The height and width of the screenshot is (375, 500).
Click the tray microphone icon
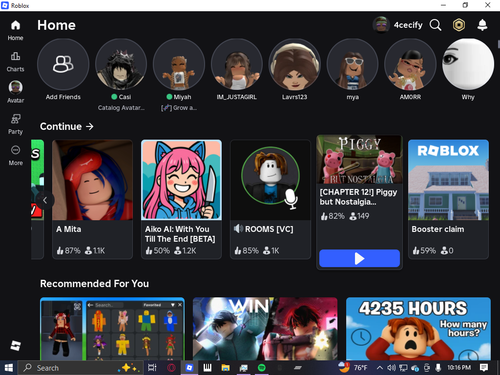[438, 368]
